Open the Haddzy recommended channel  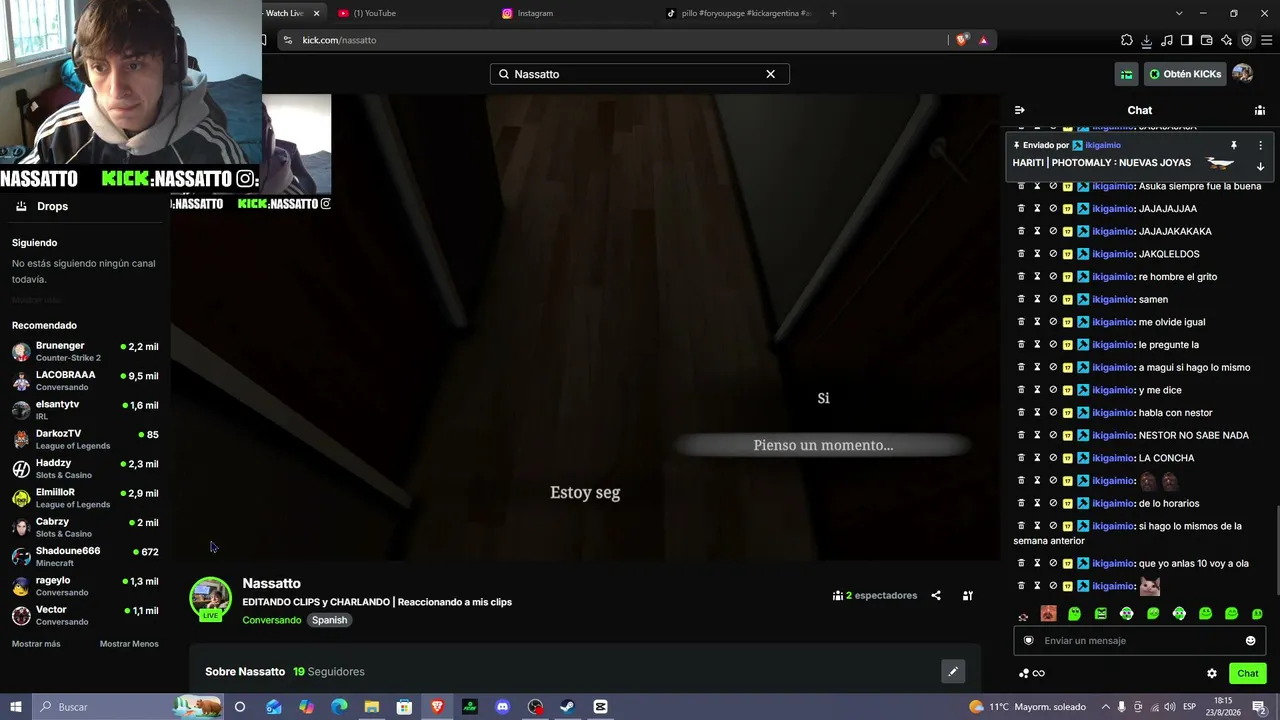85,469
